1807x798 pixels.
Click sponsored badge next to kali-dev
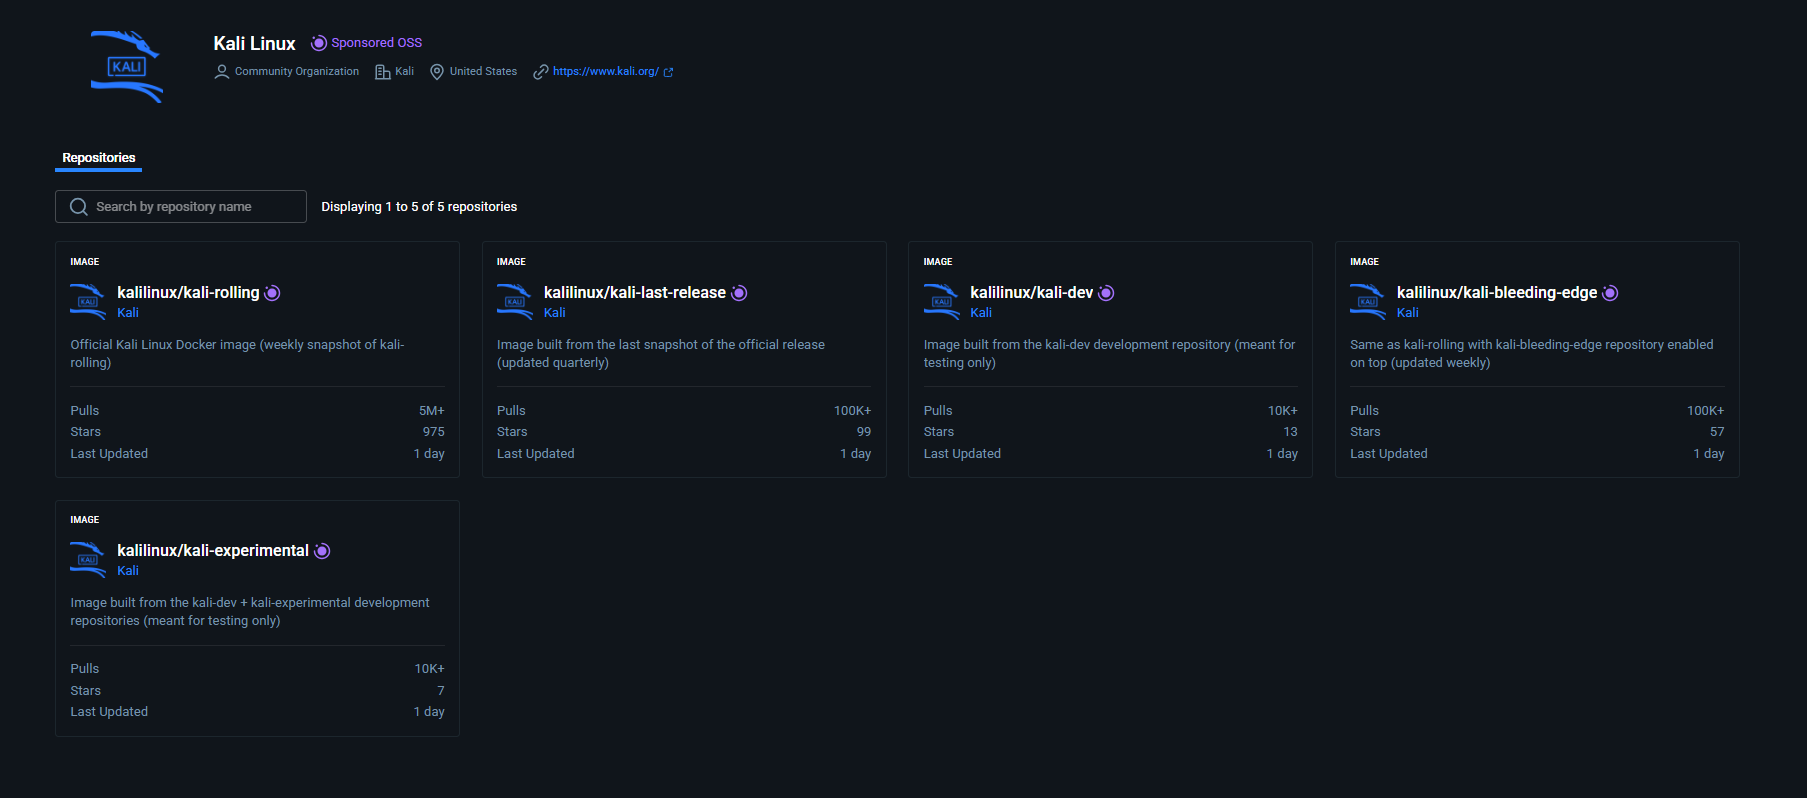[x=1106, y=293]
